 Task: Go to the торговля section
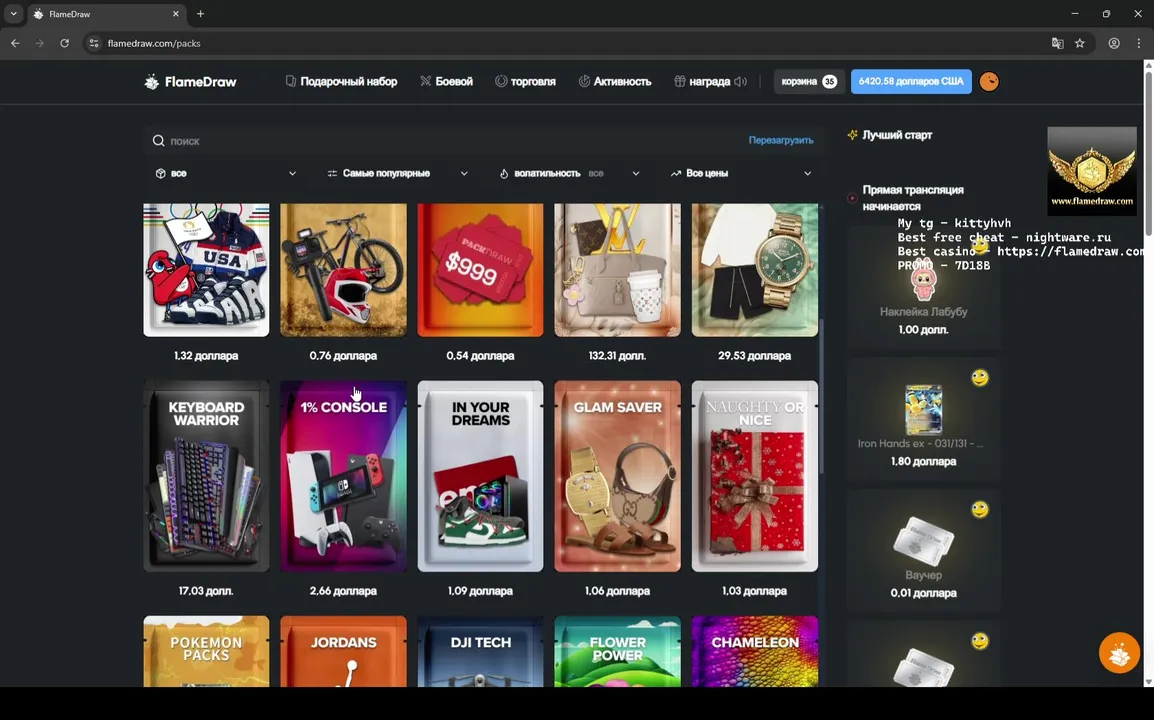(x=525, y=82)
